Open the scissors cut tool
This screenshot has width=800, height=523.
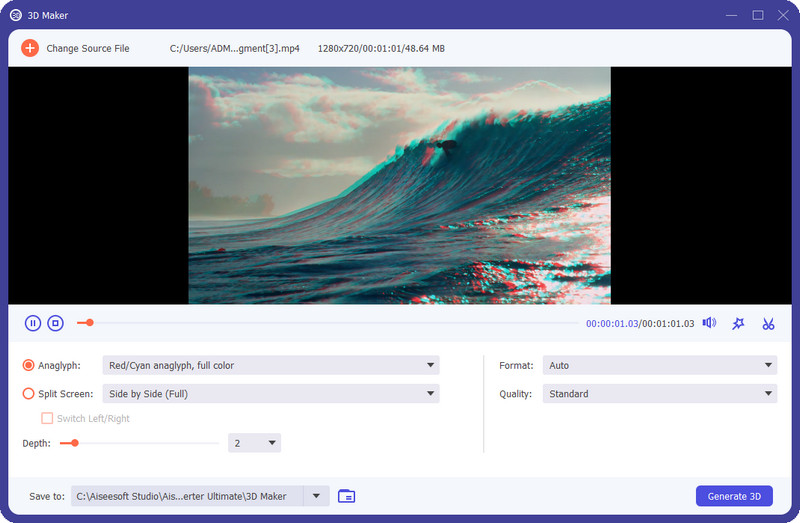tap(768, 323)
